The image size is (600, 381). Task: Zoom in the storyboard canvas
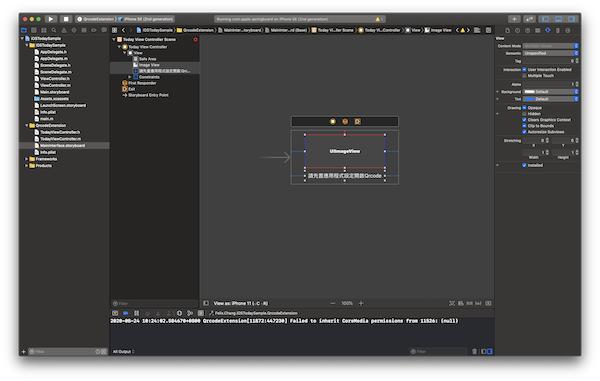coord(361,303)
